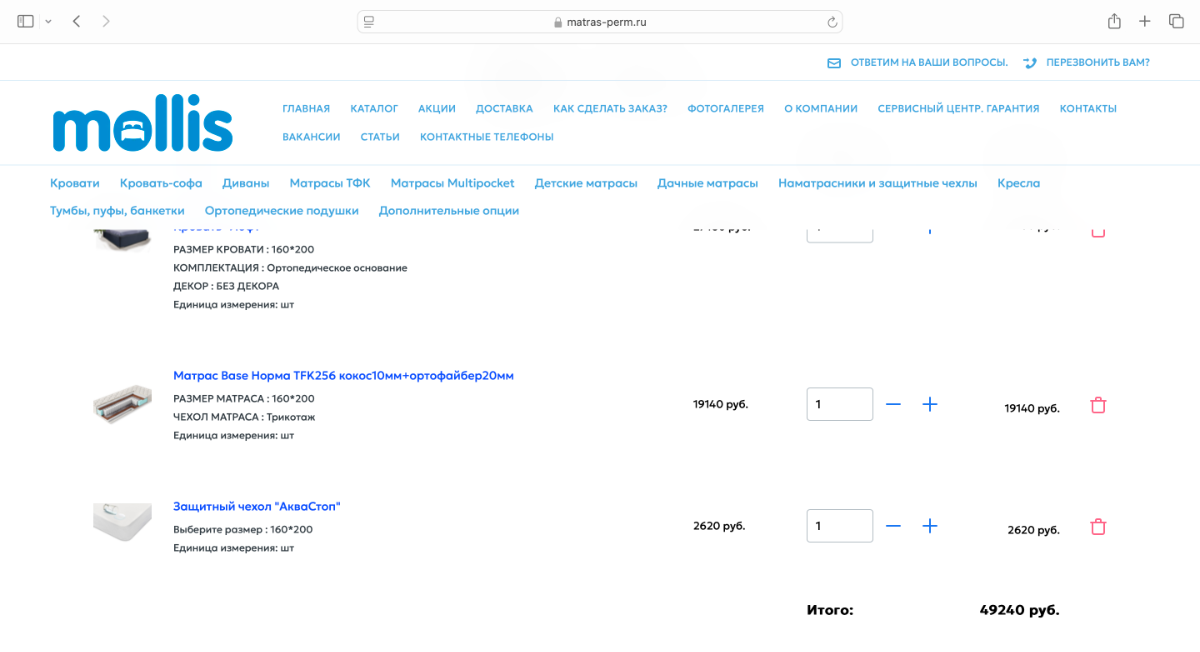The width and height of the screenshot is (1200, 652).
Task: Click the matras-perm.ru address bar
Action: (x=600, y=22)
